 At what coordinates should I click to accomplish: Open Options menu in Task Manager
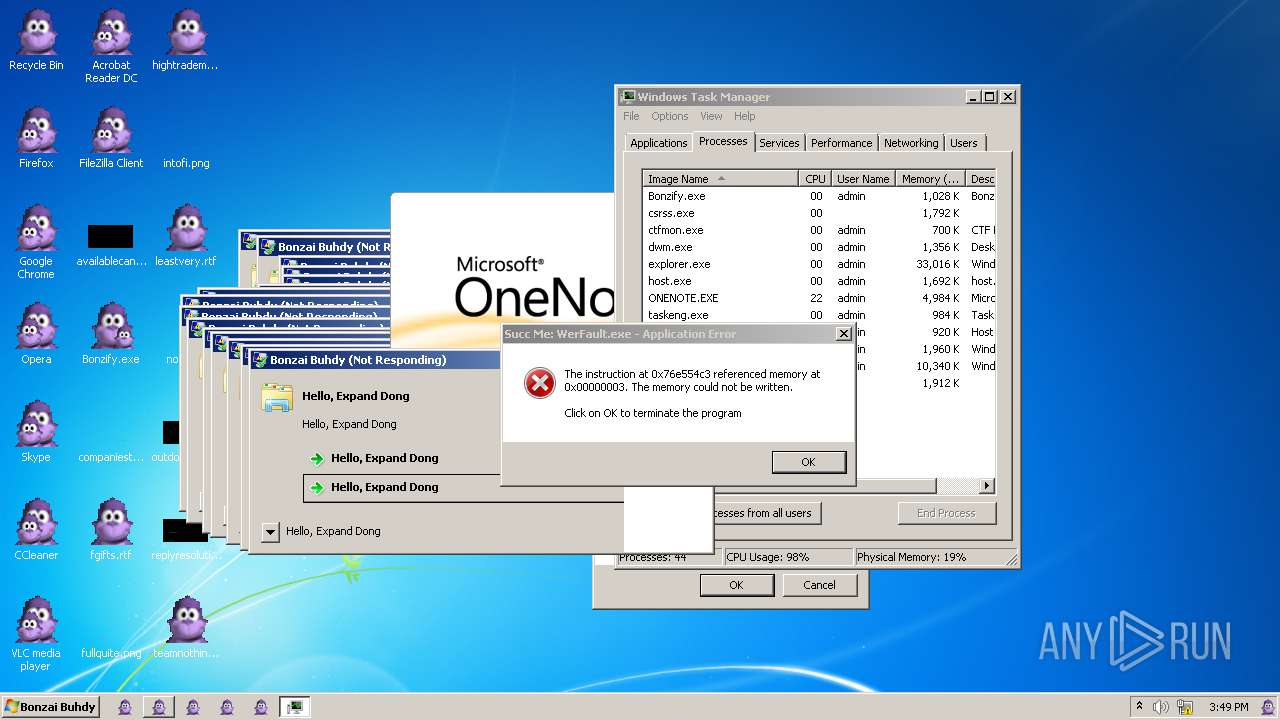tap(670, 117)
